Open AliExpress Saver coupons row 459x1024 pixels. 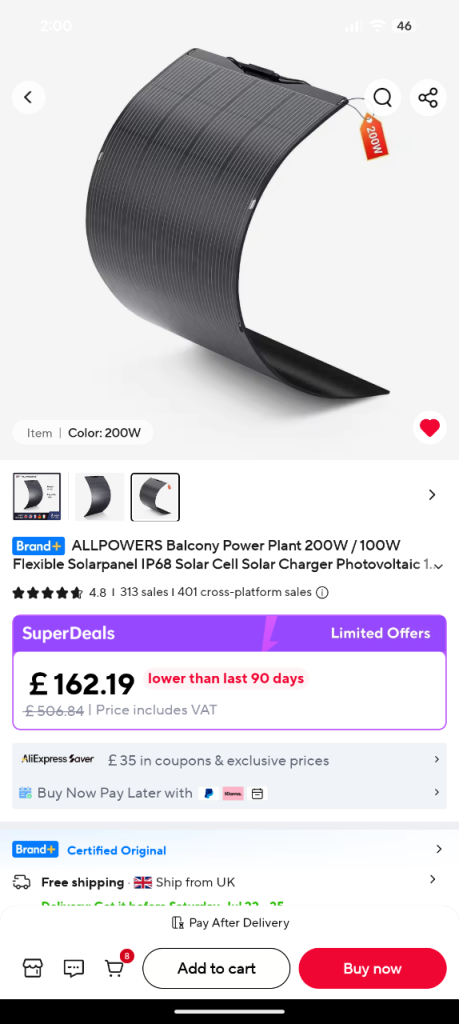[x=229, y=760]
